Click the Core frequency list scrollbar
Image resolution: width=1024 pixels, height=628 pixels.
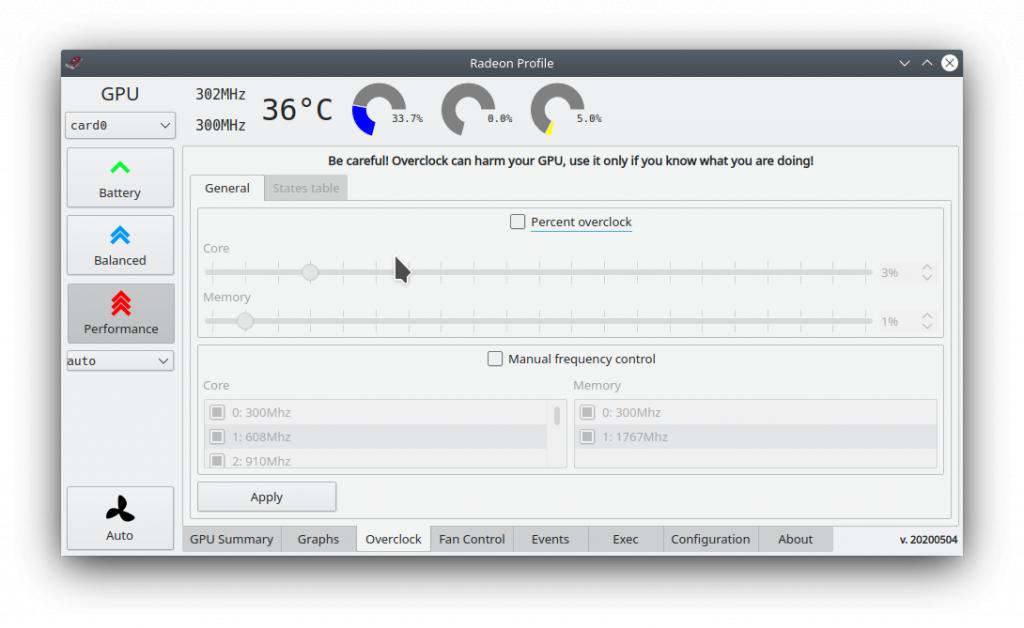pos(557,416)
